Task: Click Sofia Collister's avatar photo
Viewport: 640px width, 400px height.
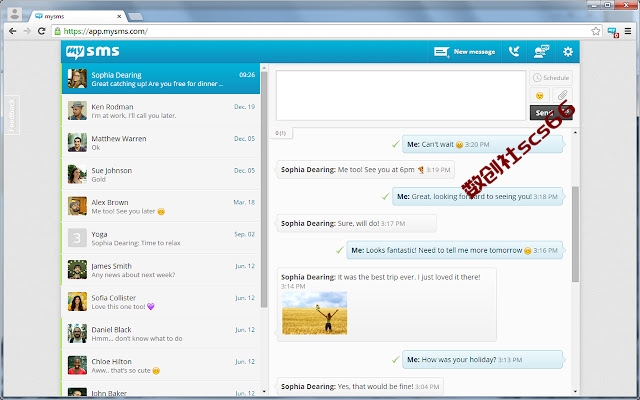Action: (x=77, y=302)
